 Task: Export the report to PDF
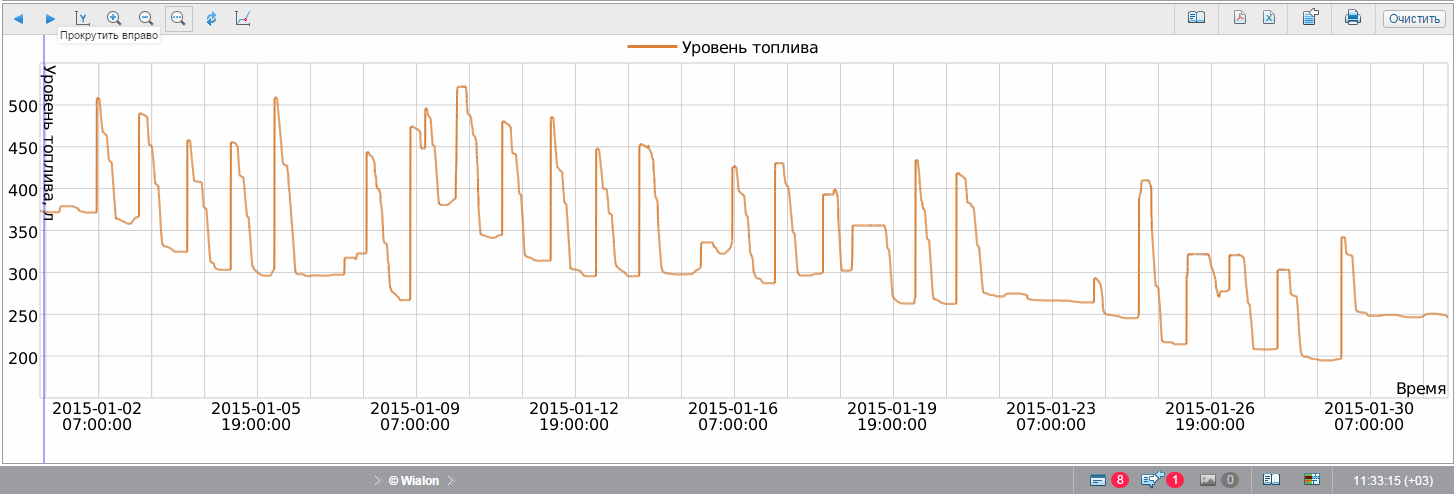[x=1239, y=18]
